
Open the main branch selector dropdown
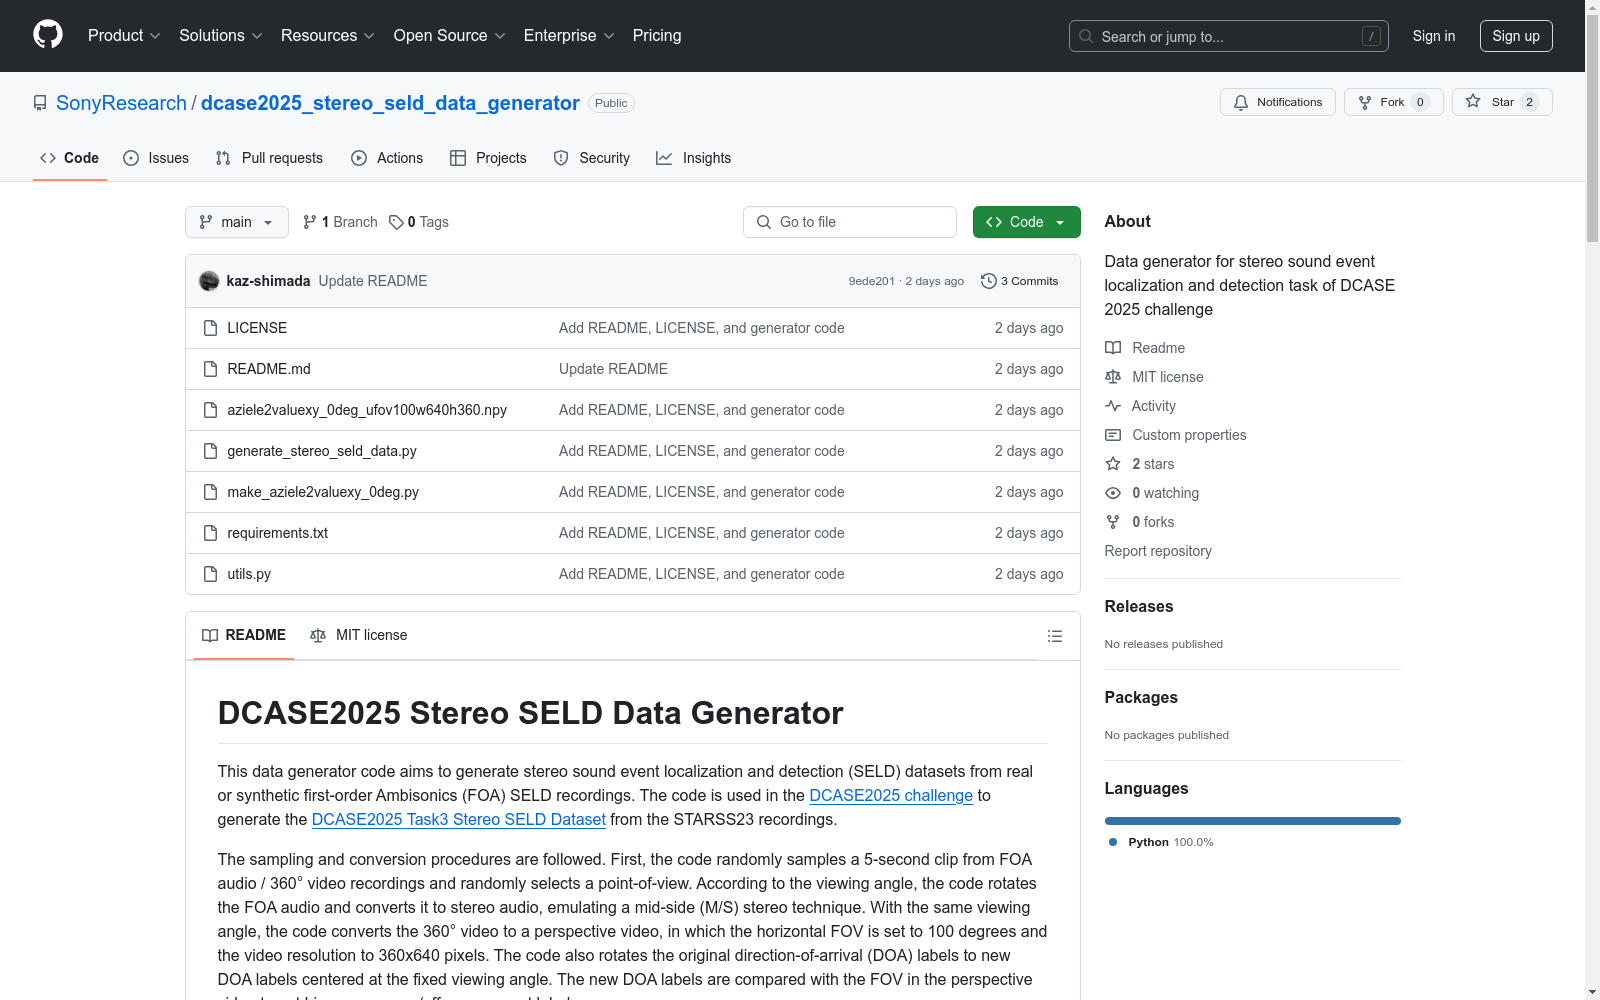pos(237,222)
